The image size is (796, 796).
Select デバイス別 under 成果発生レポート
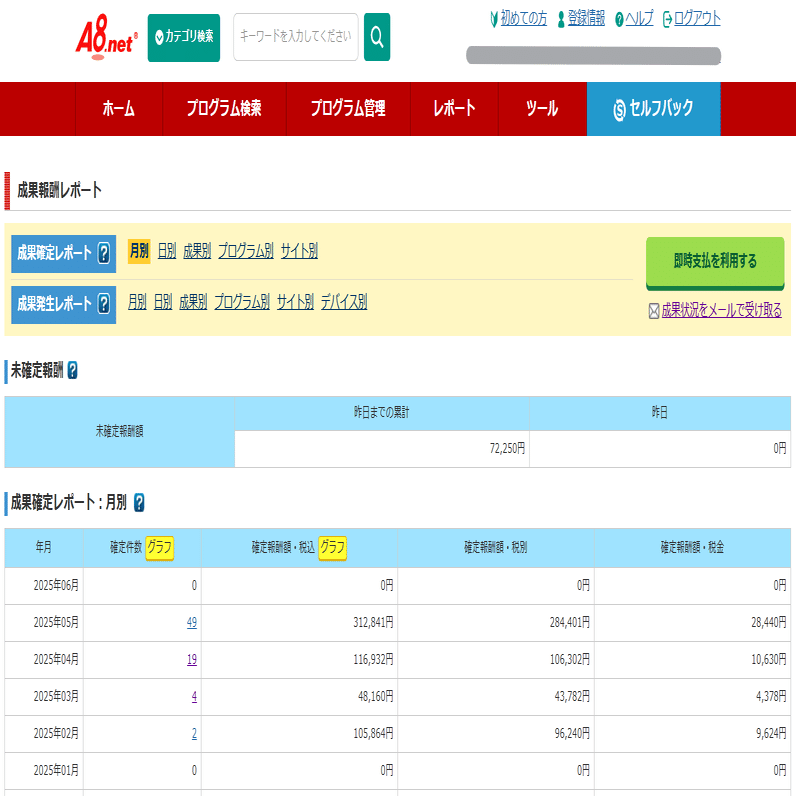click(x=344, y=302)
